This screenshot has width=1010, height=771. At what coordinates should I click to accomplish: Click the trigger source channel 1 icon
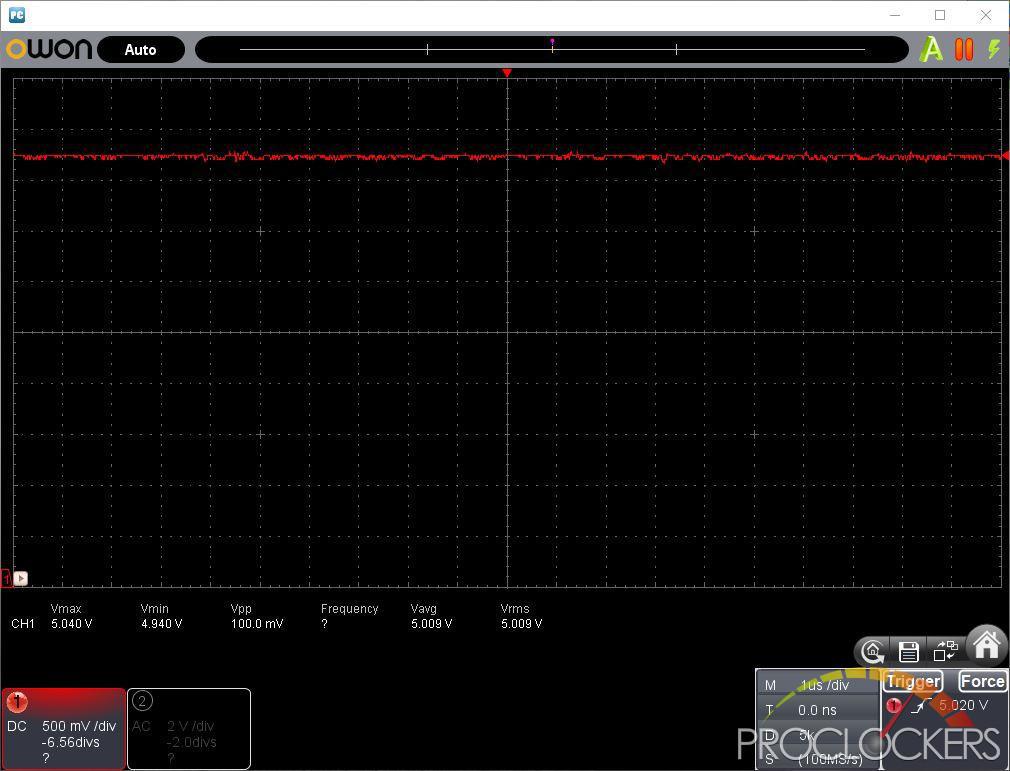click(893, 705)
